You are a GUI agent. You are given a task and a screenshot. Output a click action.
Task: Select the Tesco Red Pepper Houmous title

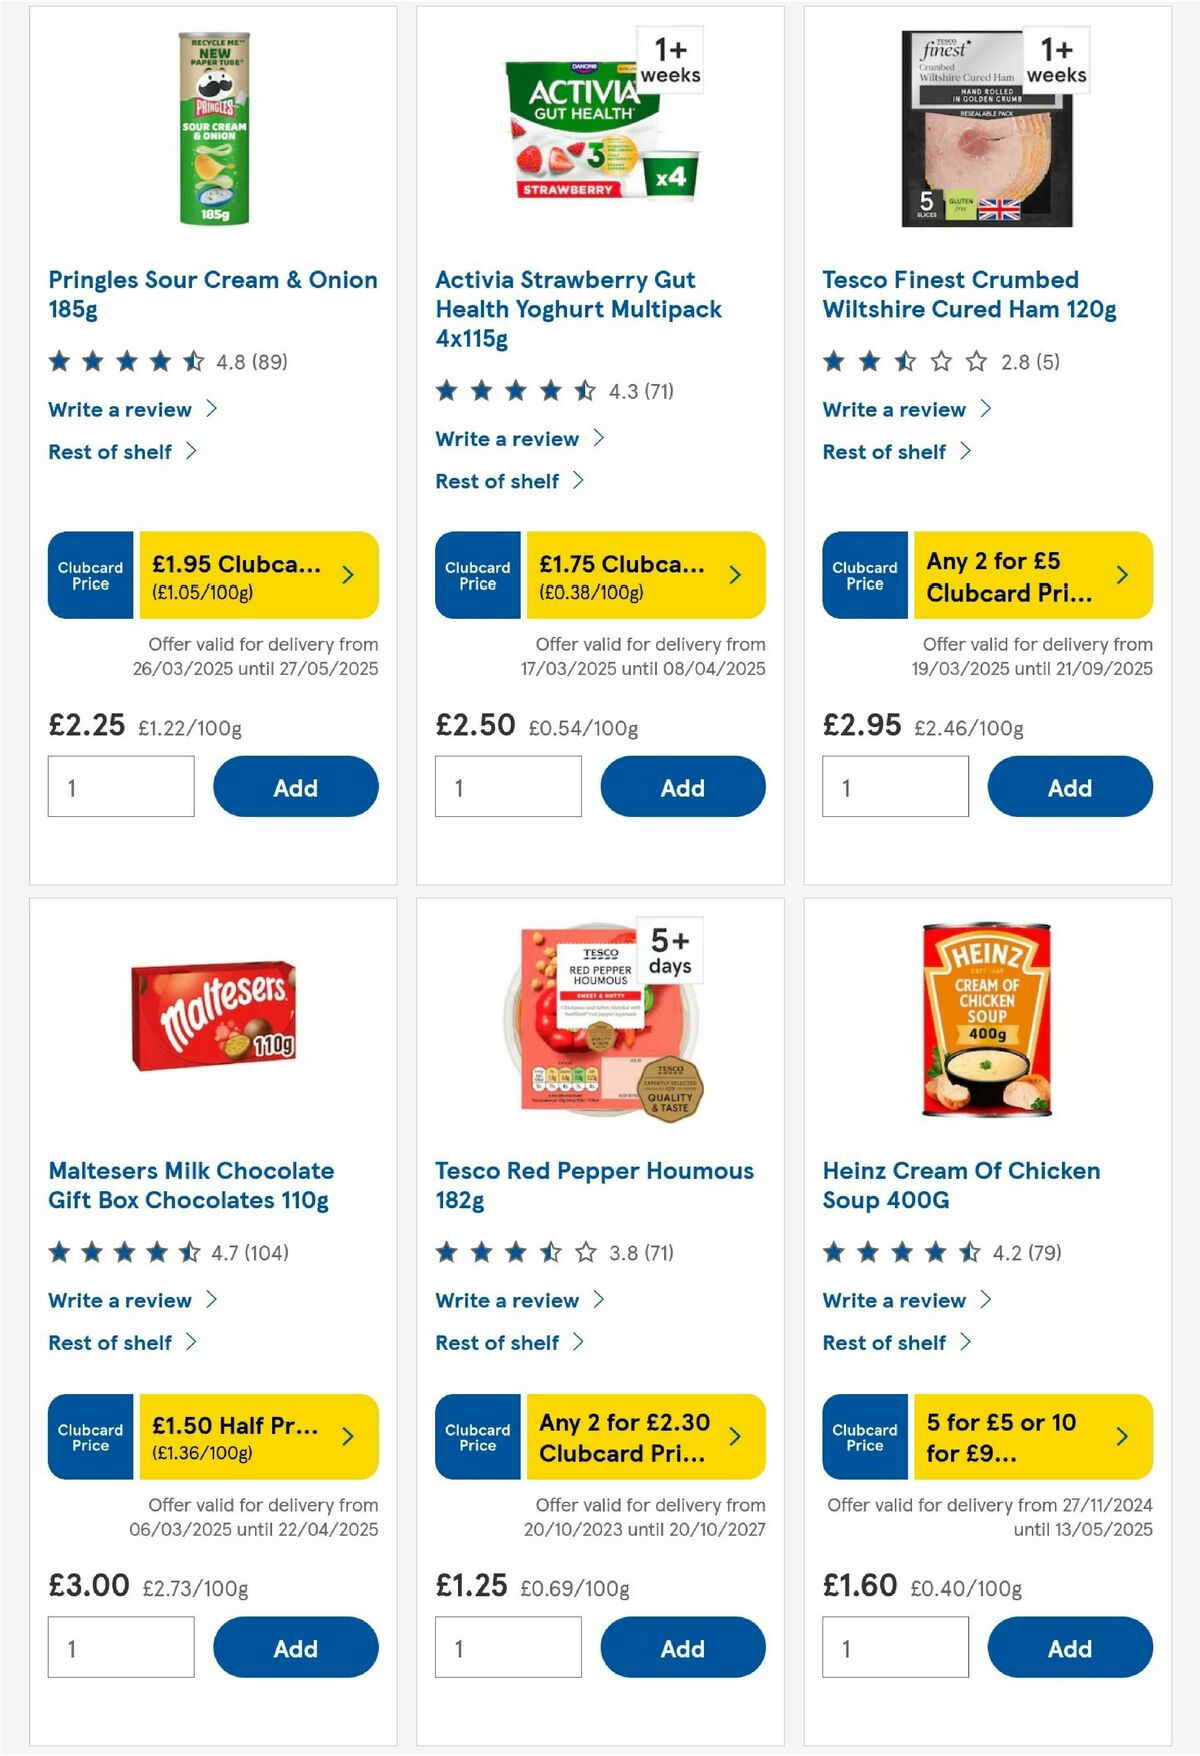point(593,1184)
